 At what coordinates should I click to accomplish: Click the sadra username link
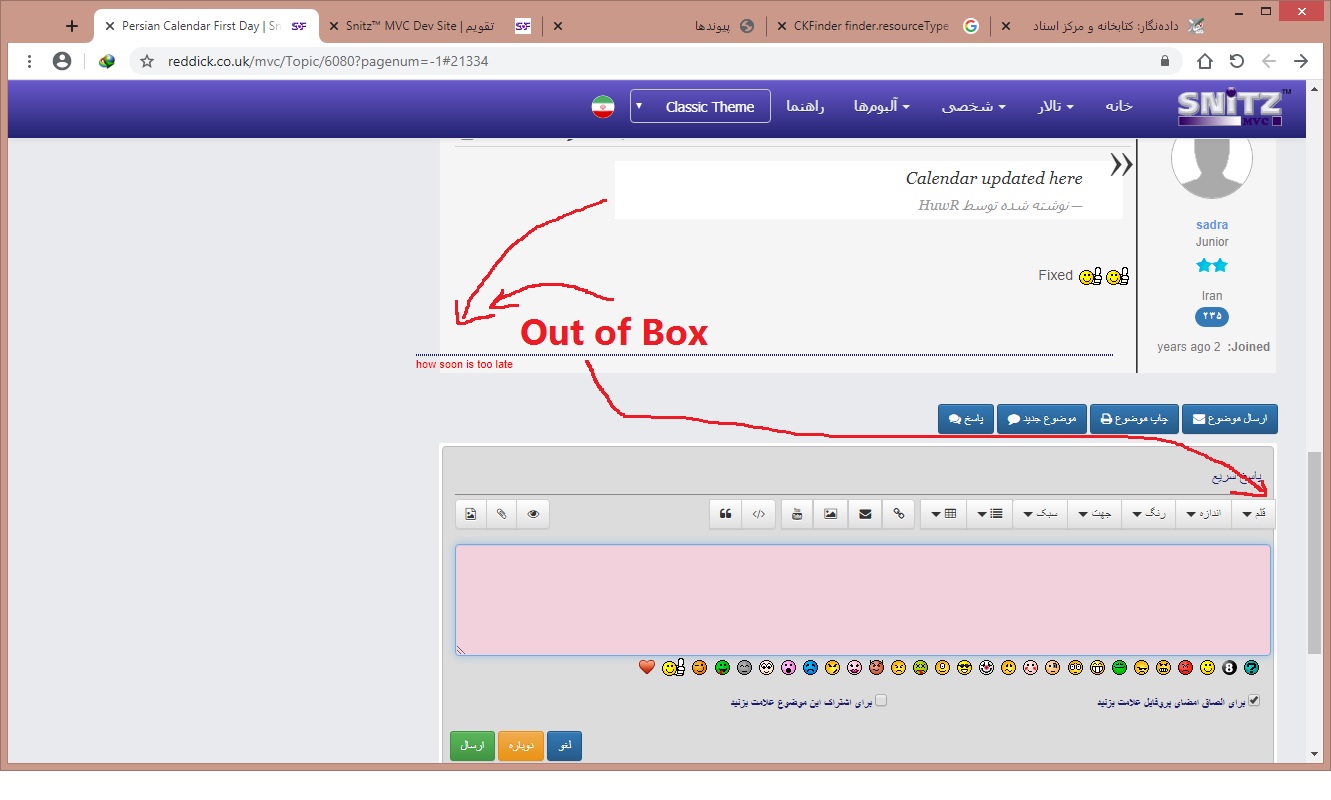[1212, 225]
